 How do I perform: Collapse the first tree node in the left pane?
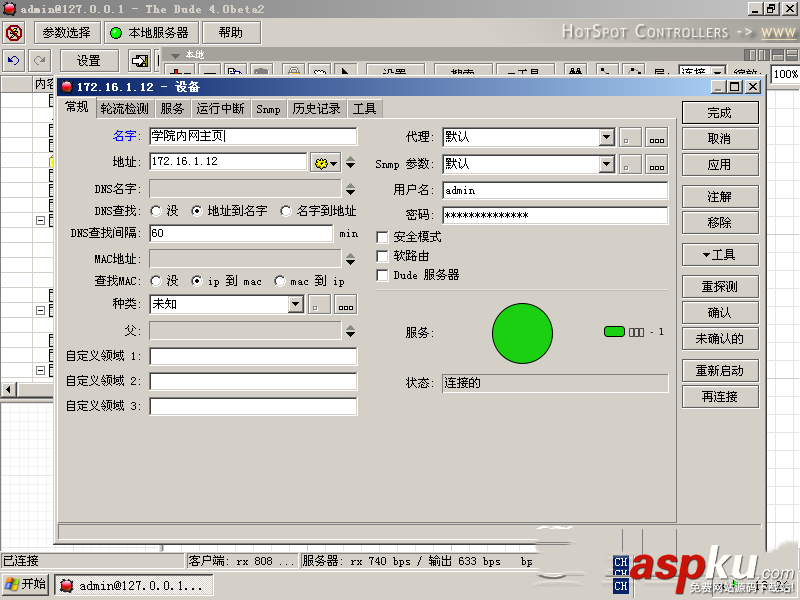coord(40,220)
